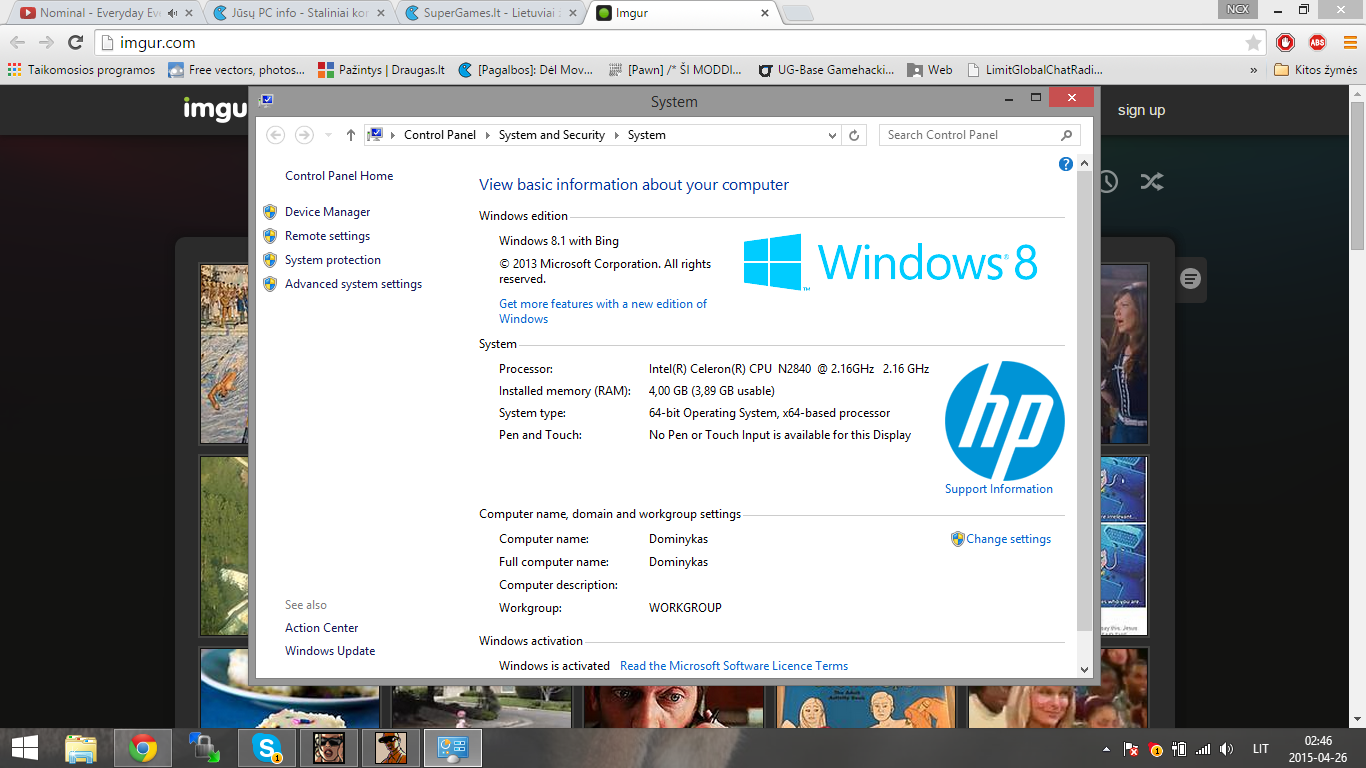The height and width of the screenshot is (768, 1366).
Task: Open the UG-Base Gamehacking bookmark
Action: 826,70
